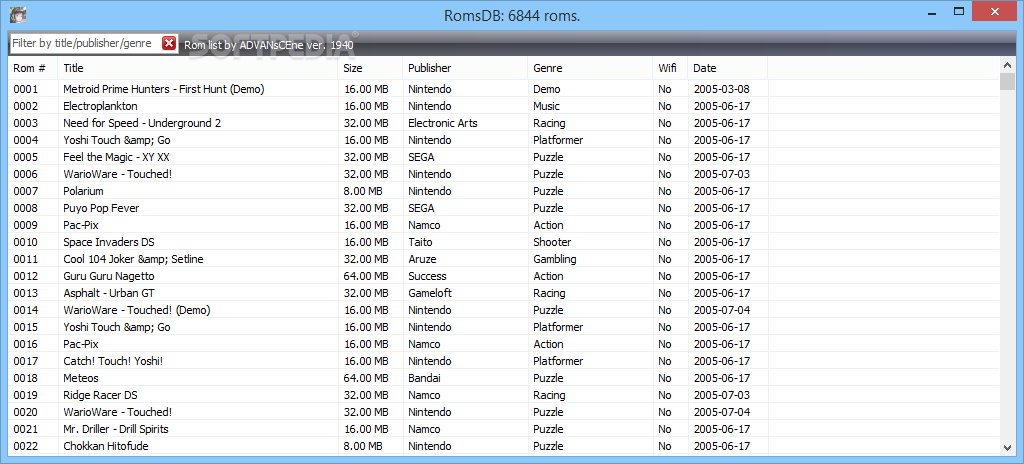Sort by the Genre column header

pos(590,68)
